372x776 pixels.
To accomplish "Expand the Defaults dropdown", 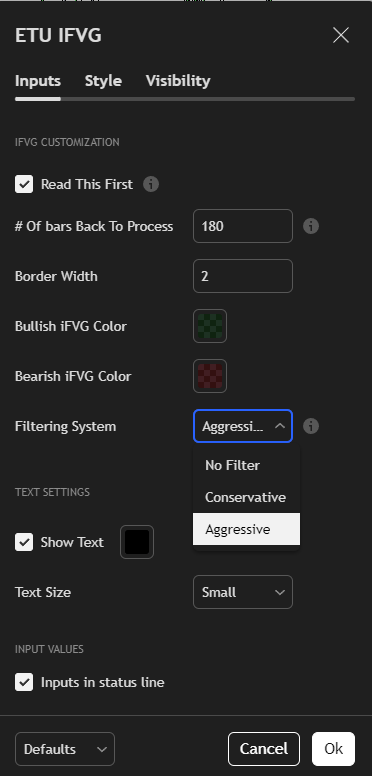I will pyautogui.click(x=65, y=749).
